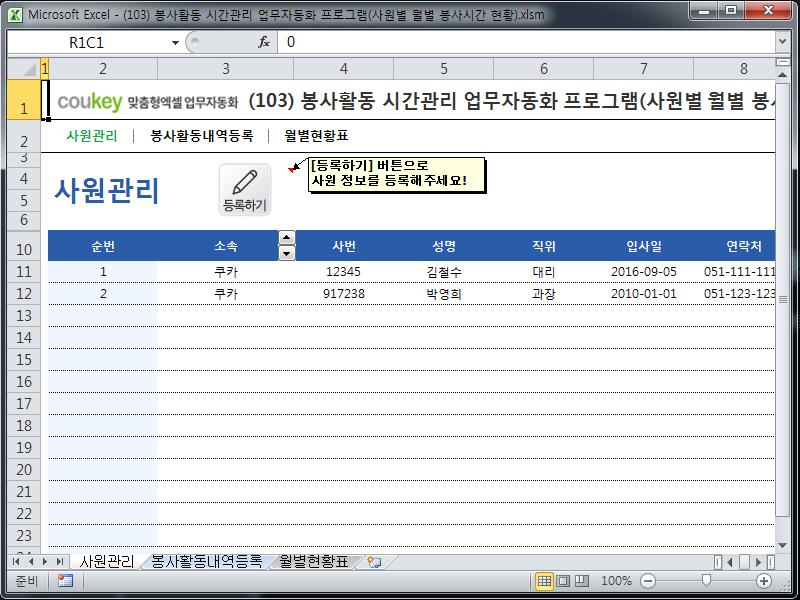Click the cell with 12345
Viewport: 800px width, 600px height.
[x=344, y=271]
